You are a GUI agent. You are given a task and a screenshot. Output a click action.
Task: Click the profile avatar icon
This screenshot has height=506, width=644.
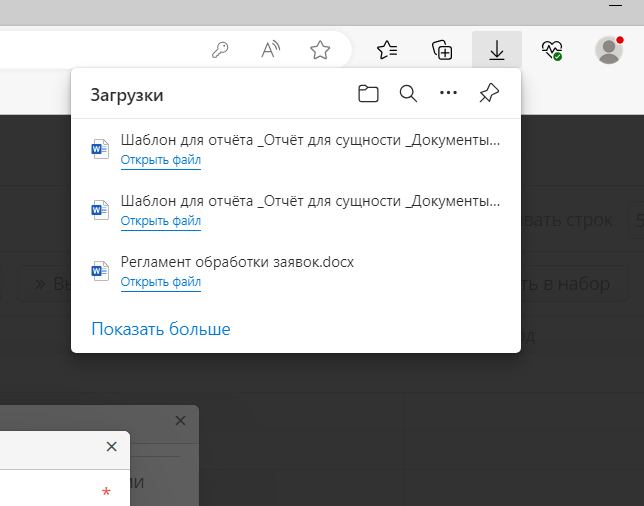[x=608, y=50]
